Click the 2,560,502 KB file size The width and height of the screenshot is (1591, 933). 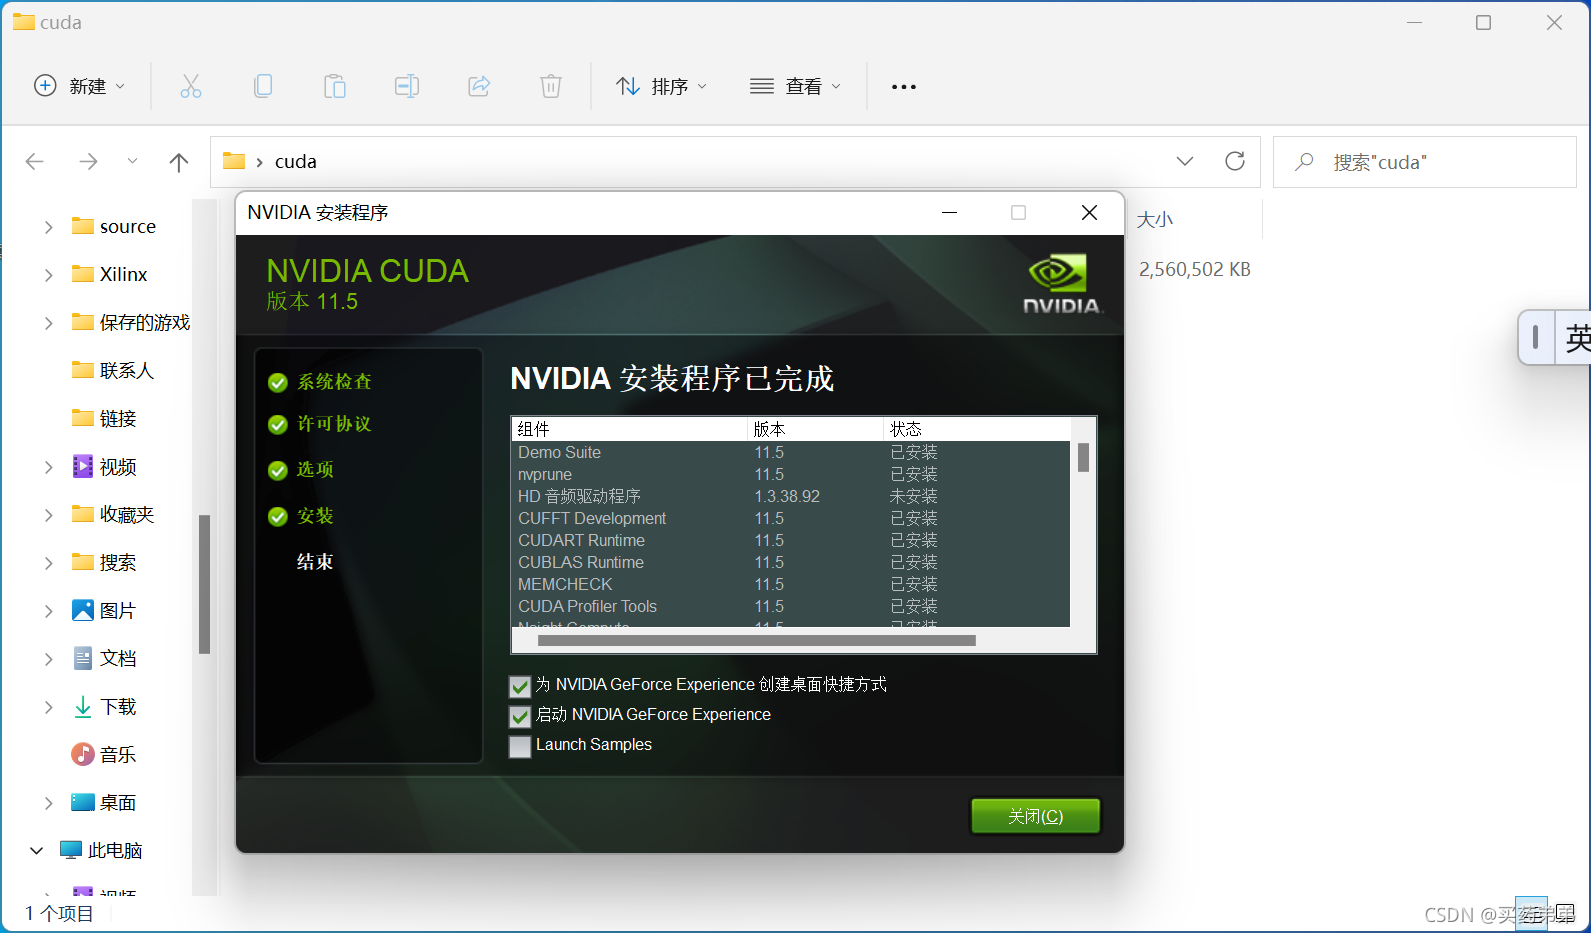[x=1195, y=269]
